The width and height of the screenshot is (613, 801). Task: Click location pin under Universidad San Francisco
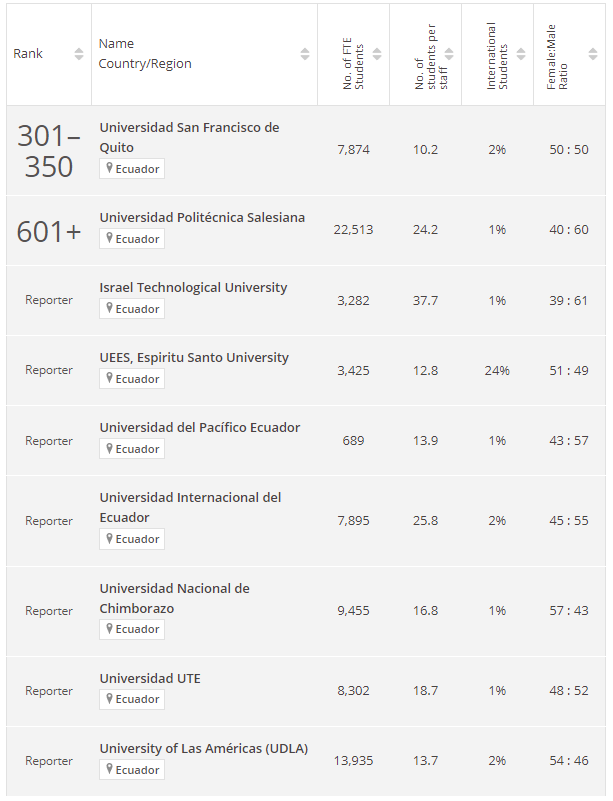(x=109, y=168)
